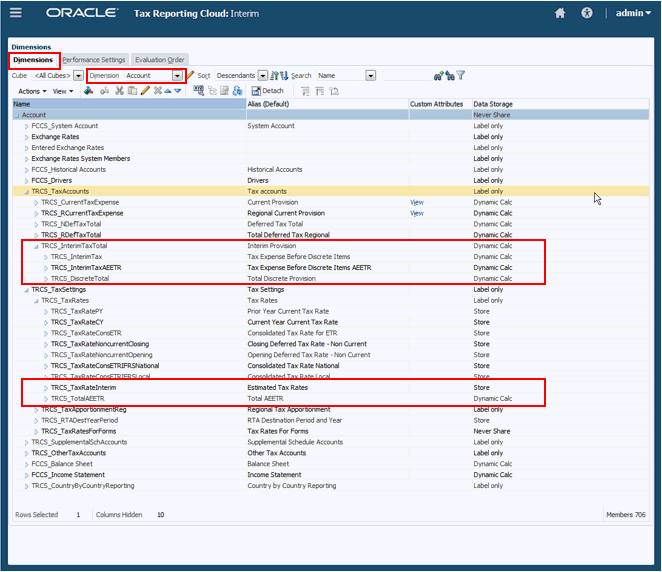Expand the TRCS_CurrentTaxExpense node
The width and height of the screenshot is (662, 572).
[x=36, y=203]
